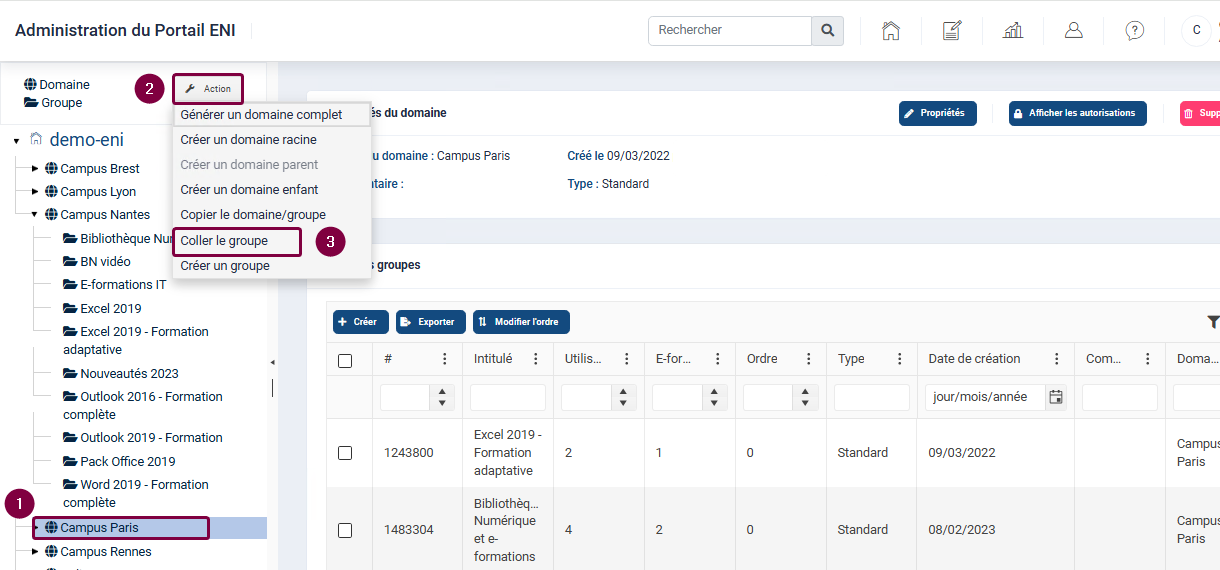Screen dimensions: 1220x570
Task: Open column menu for E-for... column
Action: 718,359
